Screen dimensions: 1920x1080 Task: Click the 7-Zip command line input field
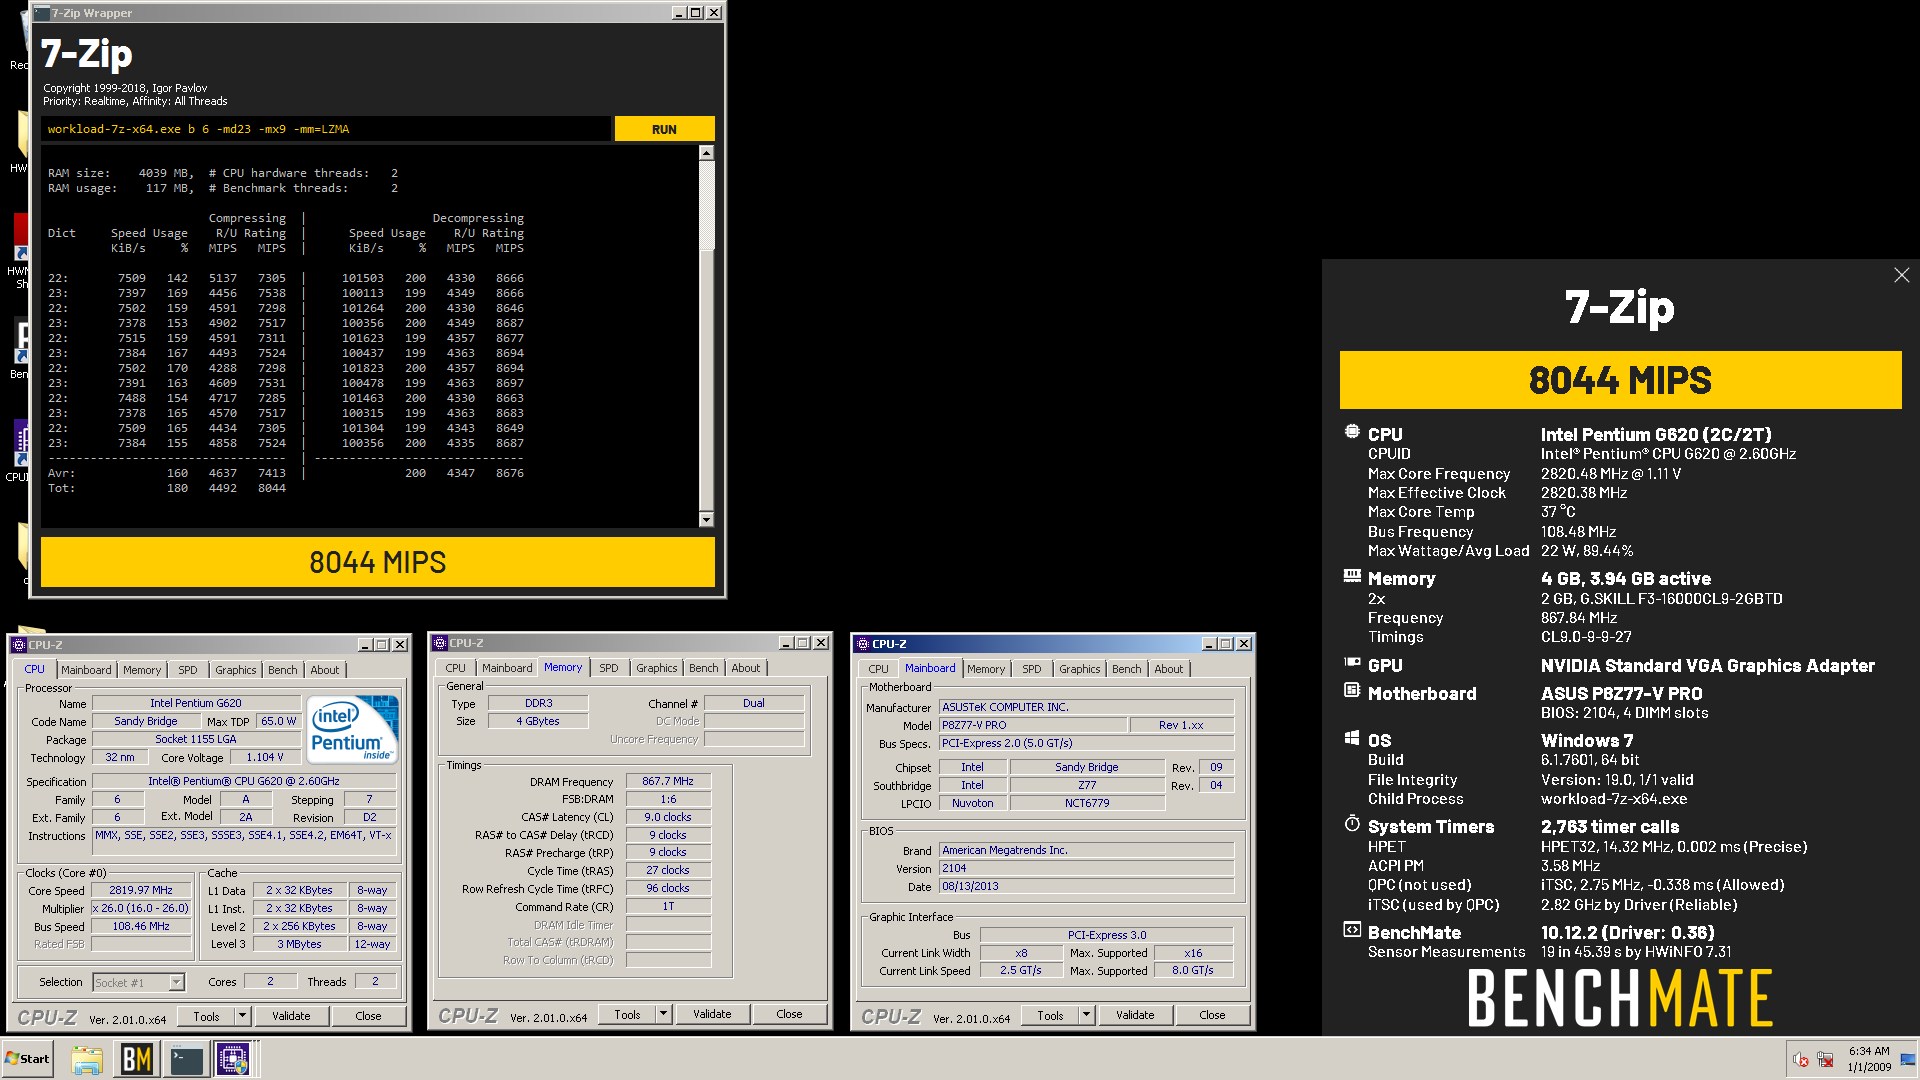(326, 129)
